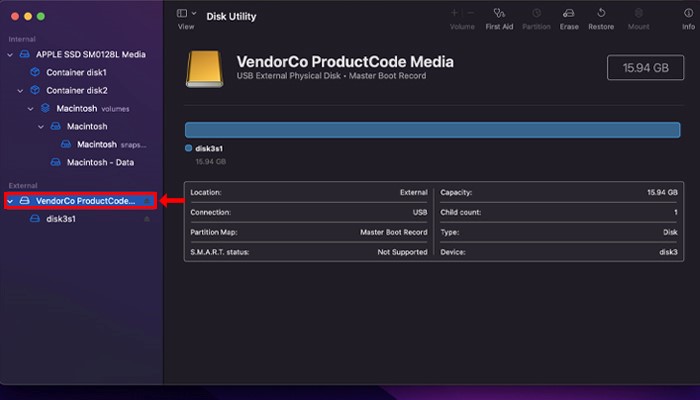Click the Erase toolbar icon
Screen dimensions: 700x400
(x=569, y=14)
